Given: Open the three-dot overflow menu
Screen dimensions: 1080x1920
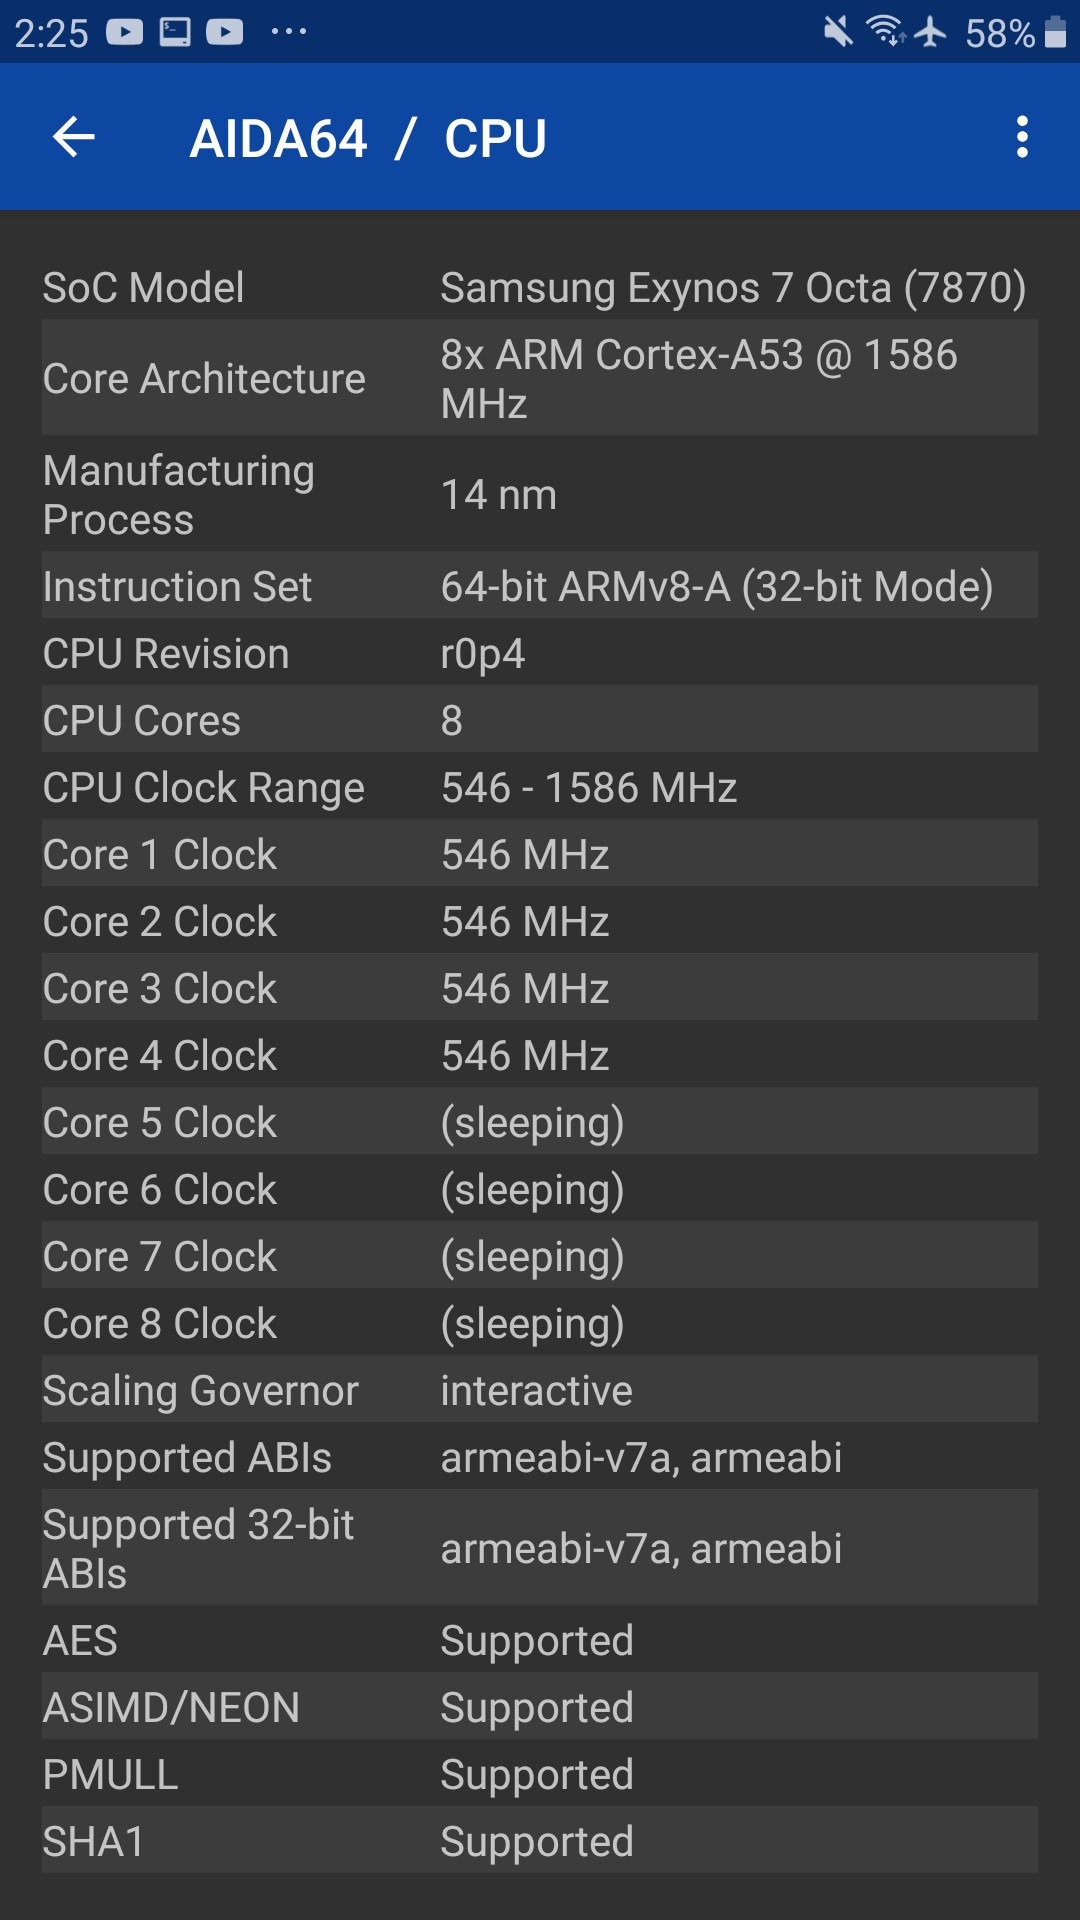Looking at the screenshot, I should [x=1022, y=137].
